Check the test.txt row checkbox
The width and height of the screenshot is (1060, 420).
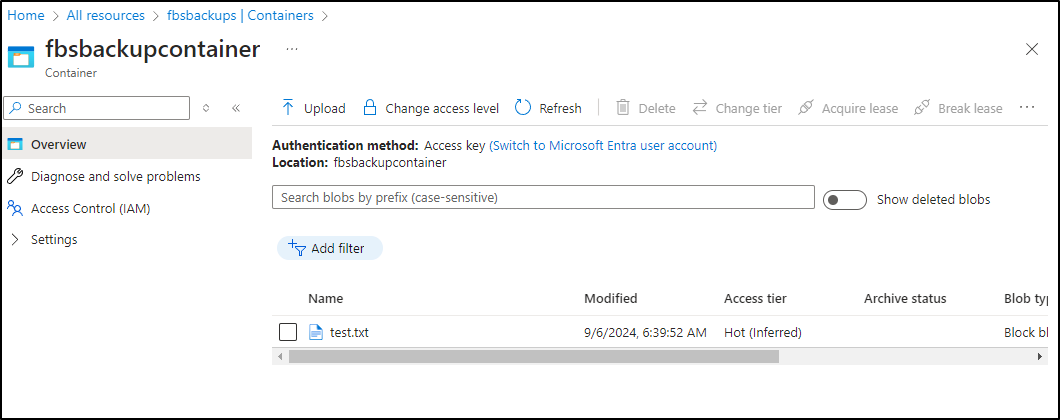(x=288, y=332)
